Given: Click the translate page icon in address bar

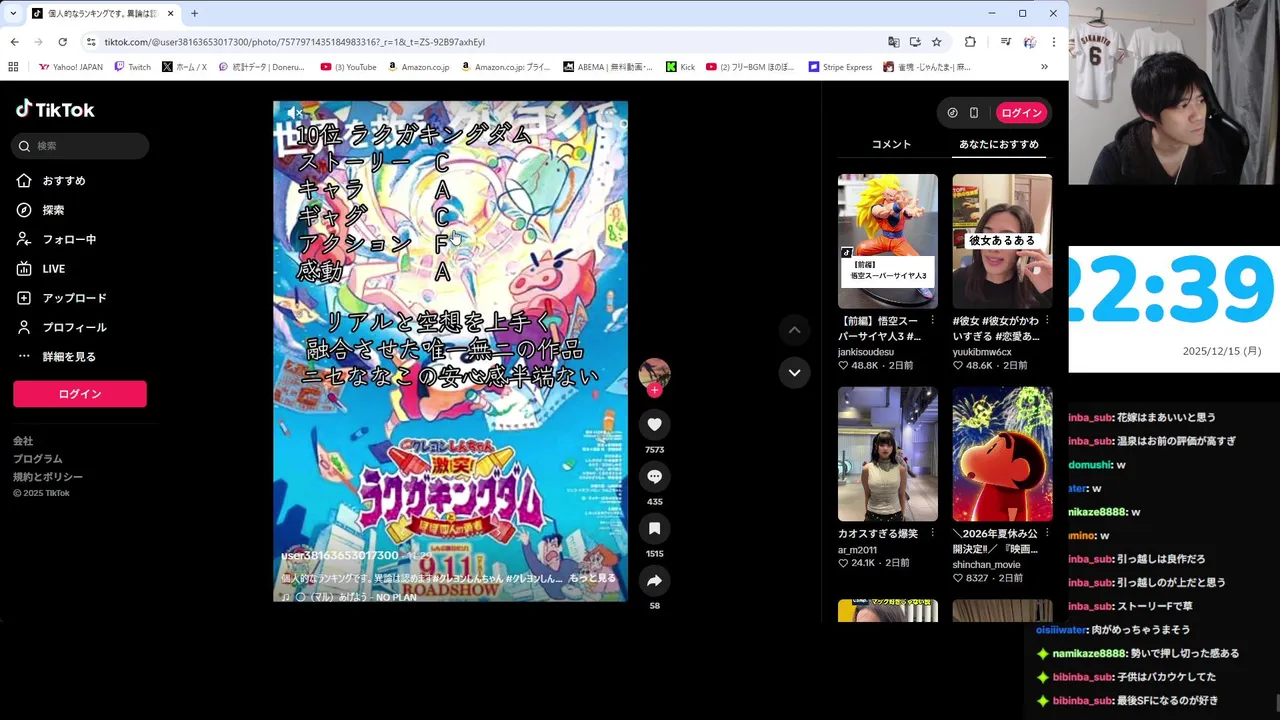Looking at the screenshot, I should point(893,42).
